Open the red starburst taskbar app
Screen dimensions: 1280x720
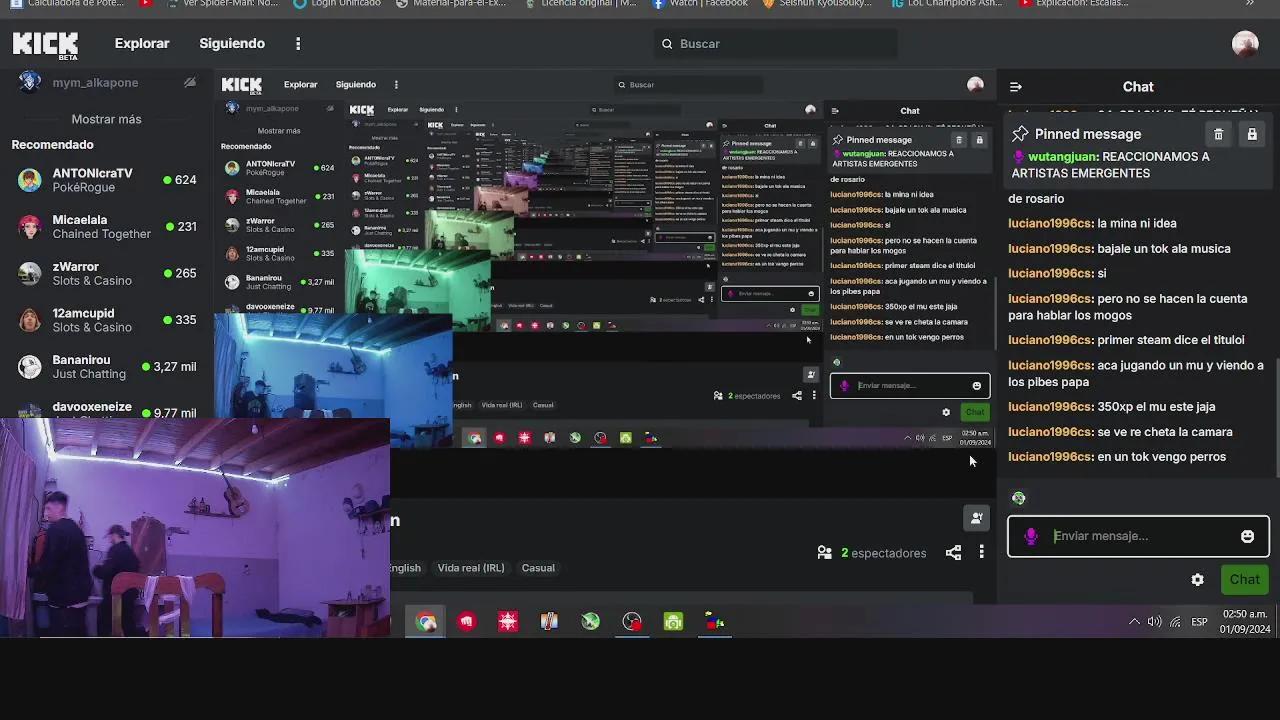(x=508, y=622)
